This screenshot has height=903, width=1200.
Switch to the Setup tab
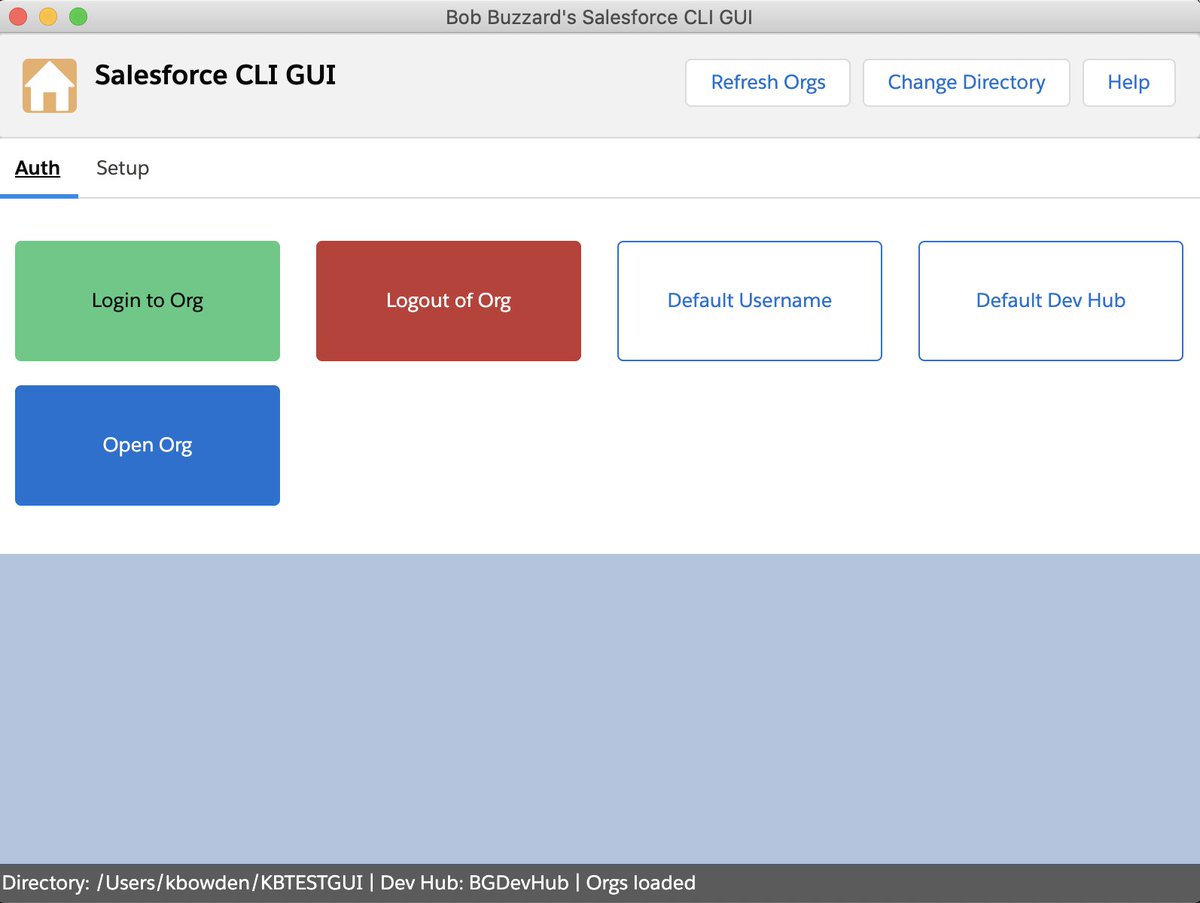tap(122, 168)
